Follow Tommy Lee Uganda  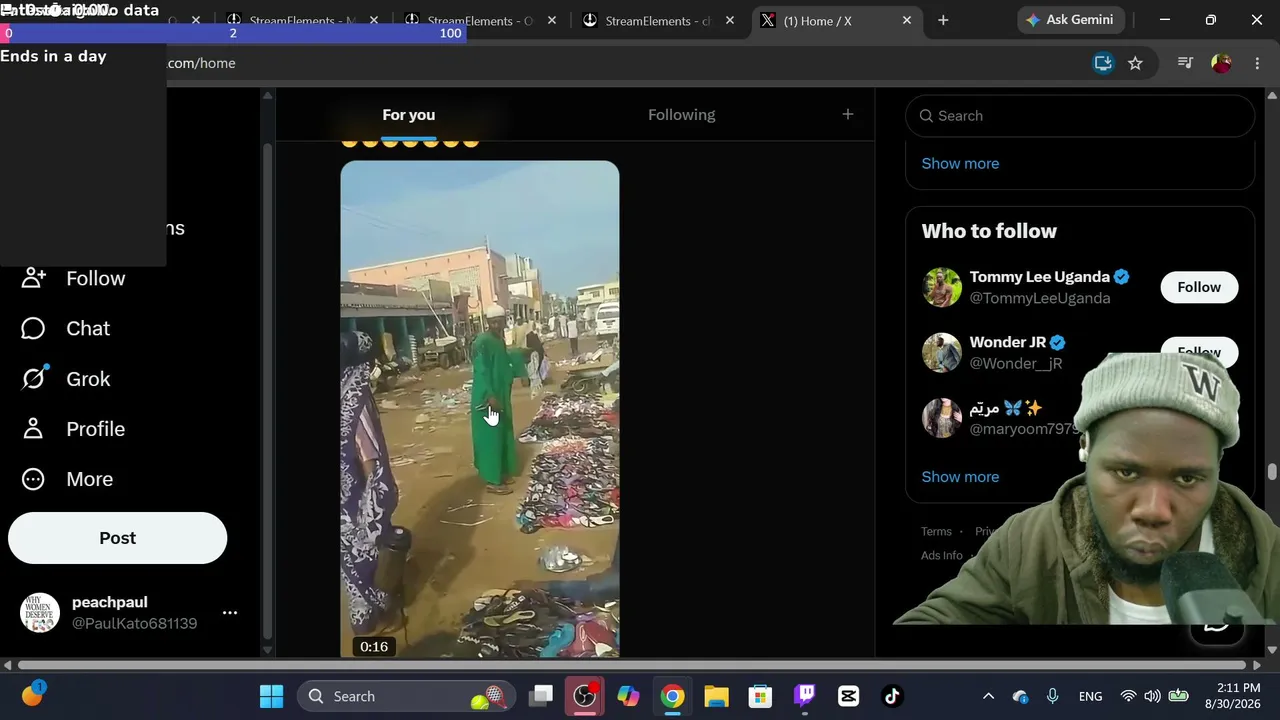[1199, 287]
